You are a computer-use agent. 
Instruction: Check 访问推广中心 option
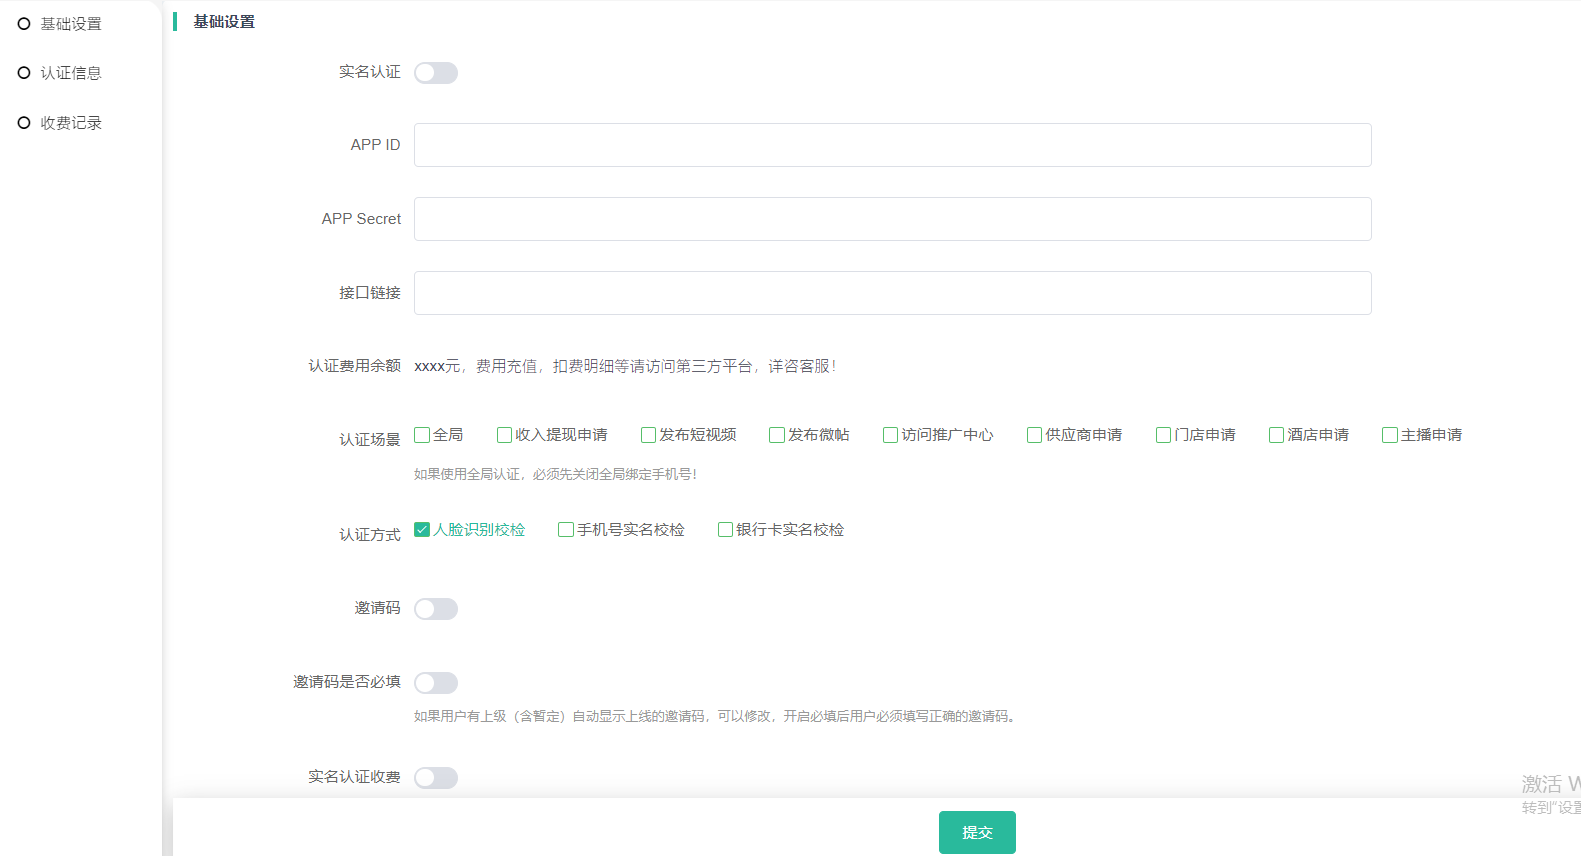tap(891, 435)
